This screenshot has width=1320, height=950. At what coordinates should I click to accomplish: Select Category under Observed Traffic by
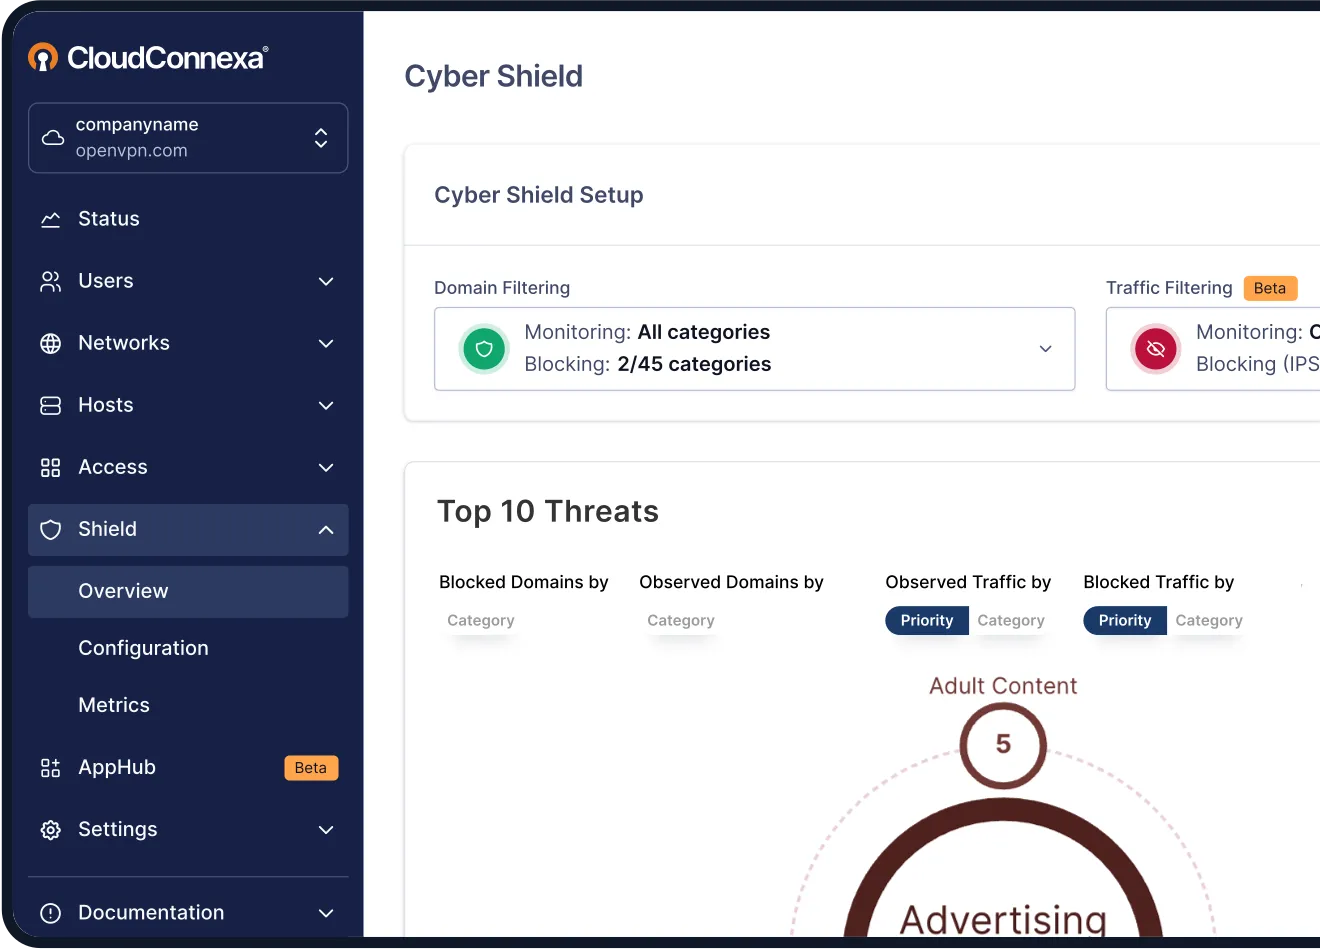(1011, 621)
